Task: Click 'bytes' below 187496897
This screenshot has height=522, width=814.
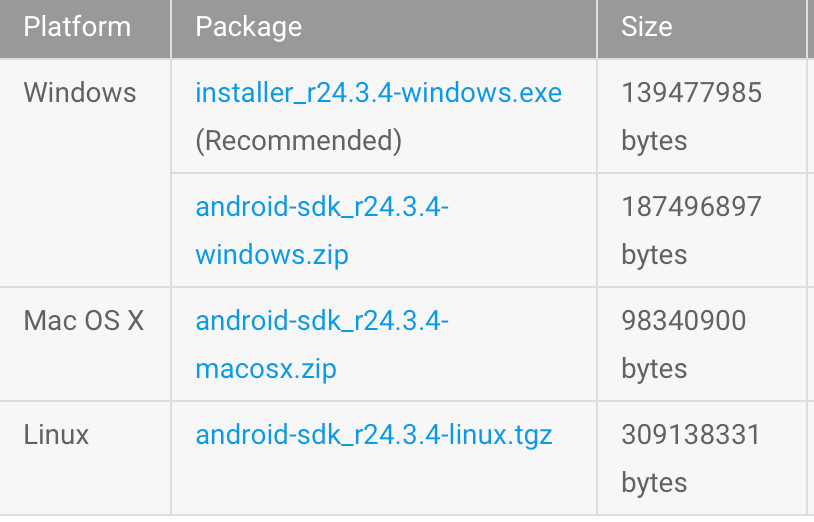Action: click(654, 255)
